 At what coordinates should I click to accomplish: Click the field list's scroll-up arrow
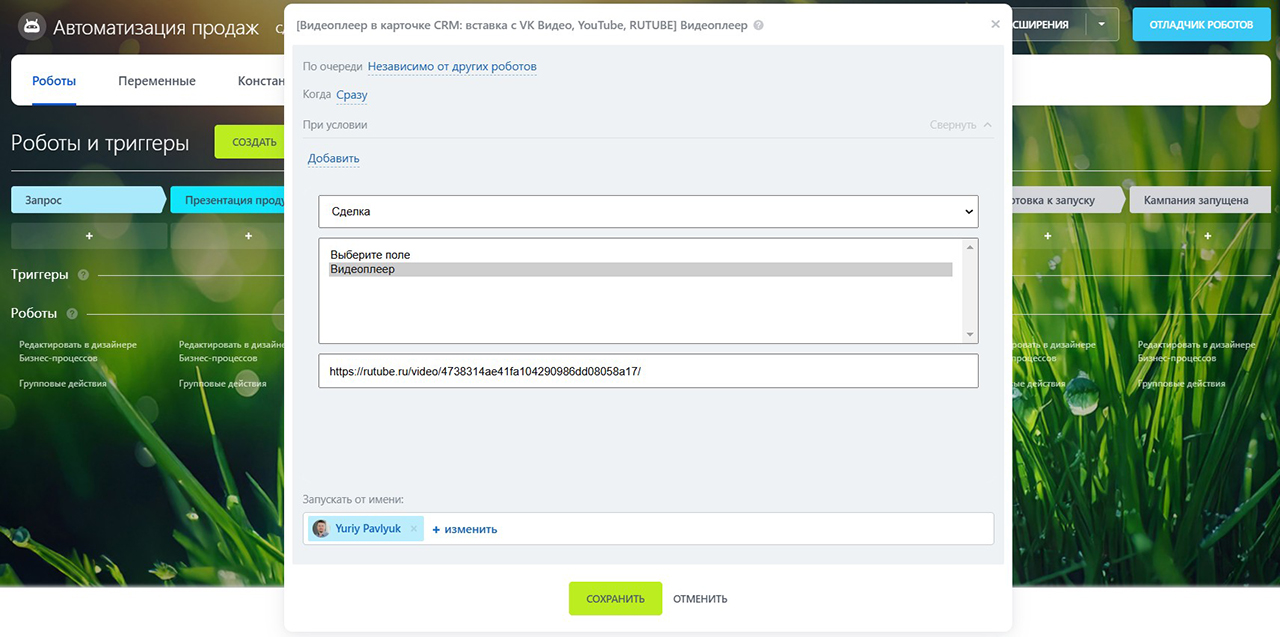point(969,247)
